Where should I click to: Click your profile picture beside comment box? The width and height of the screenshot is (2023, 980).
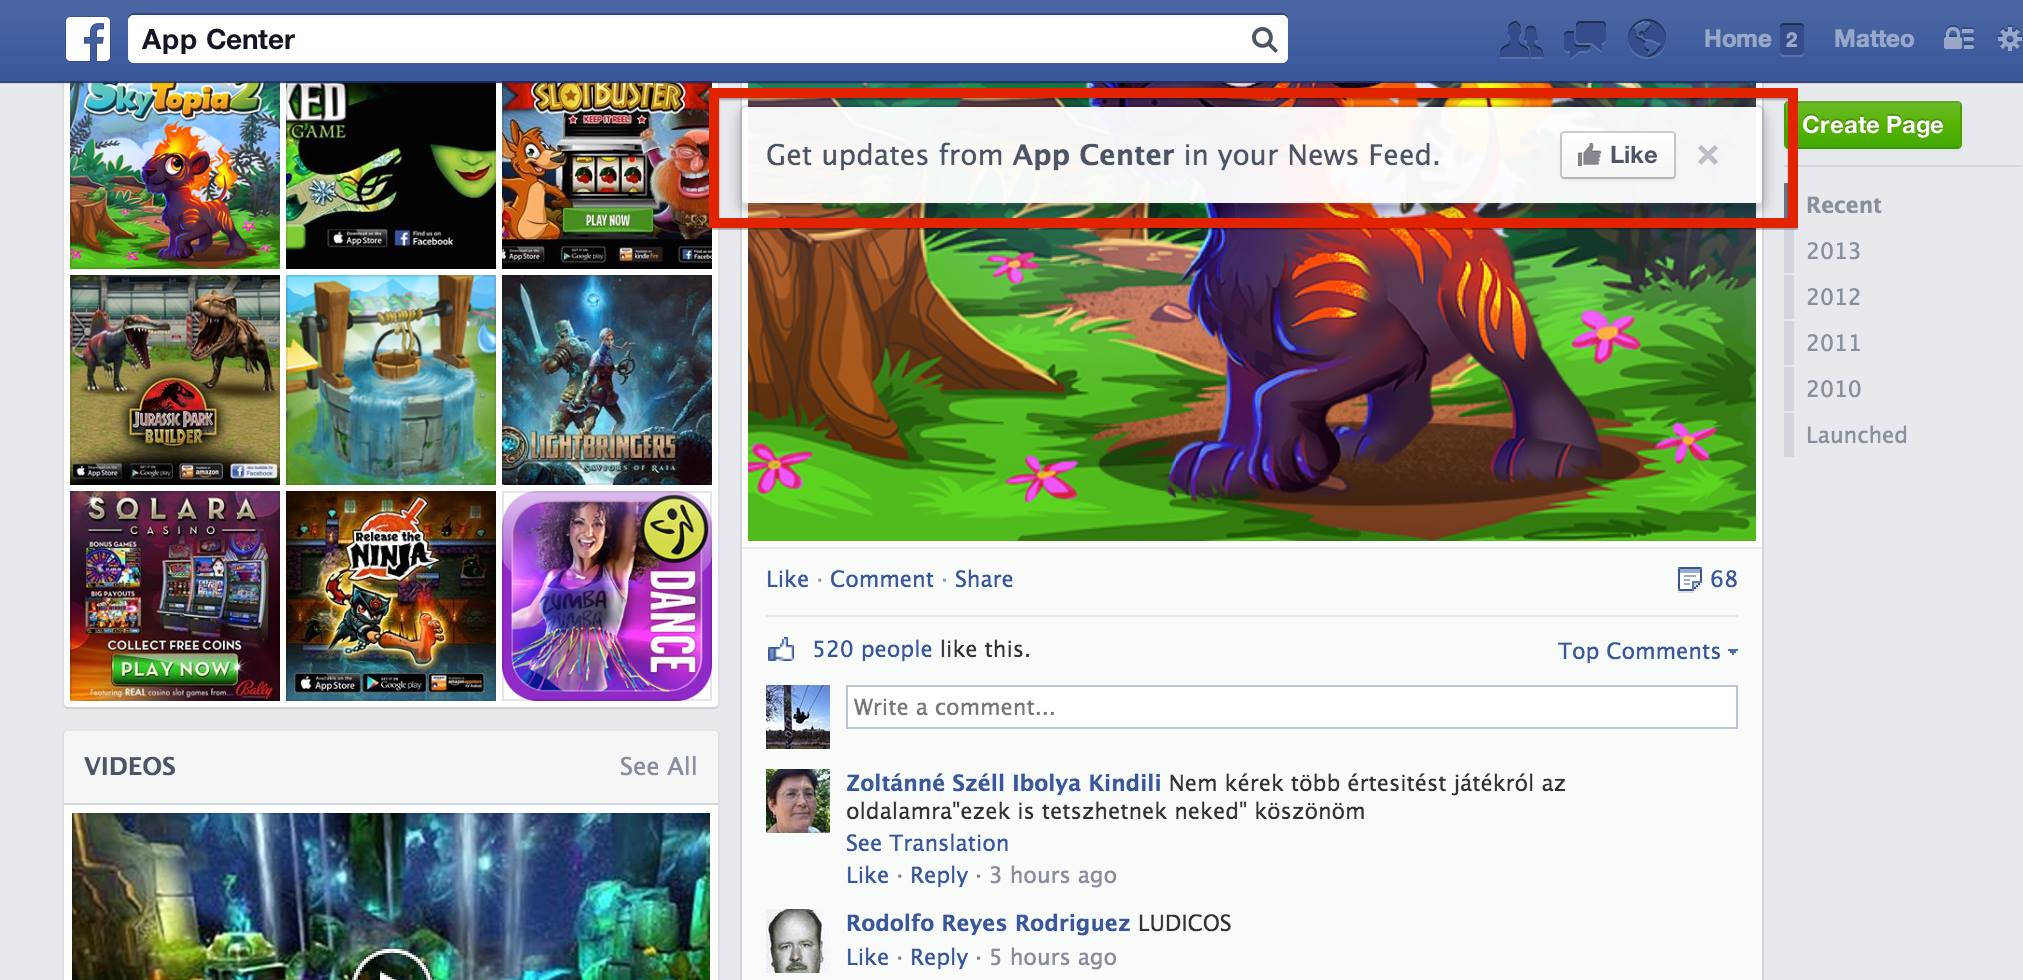point(798,717)
